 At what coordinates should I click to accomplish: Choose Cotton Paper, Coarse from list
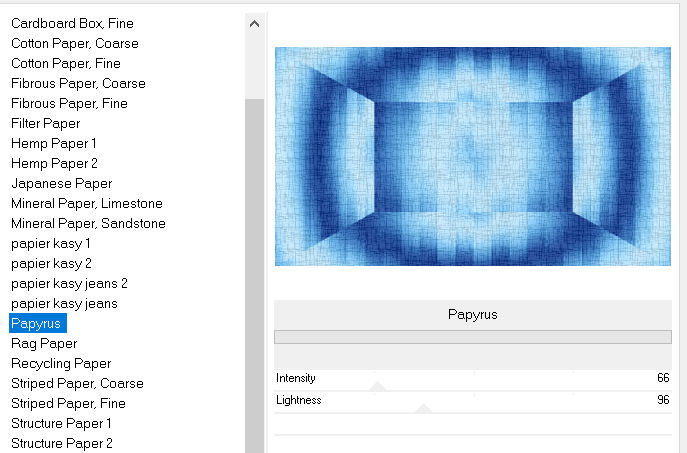point(74,43)
